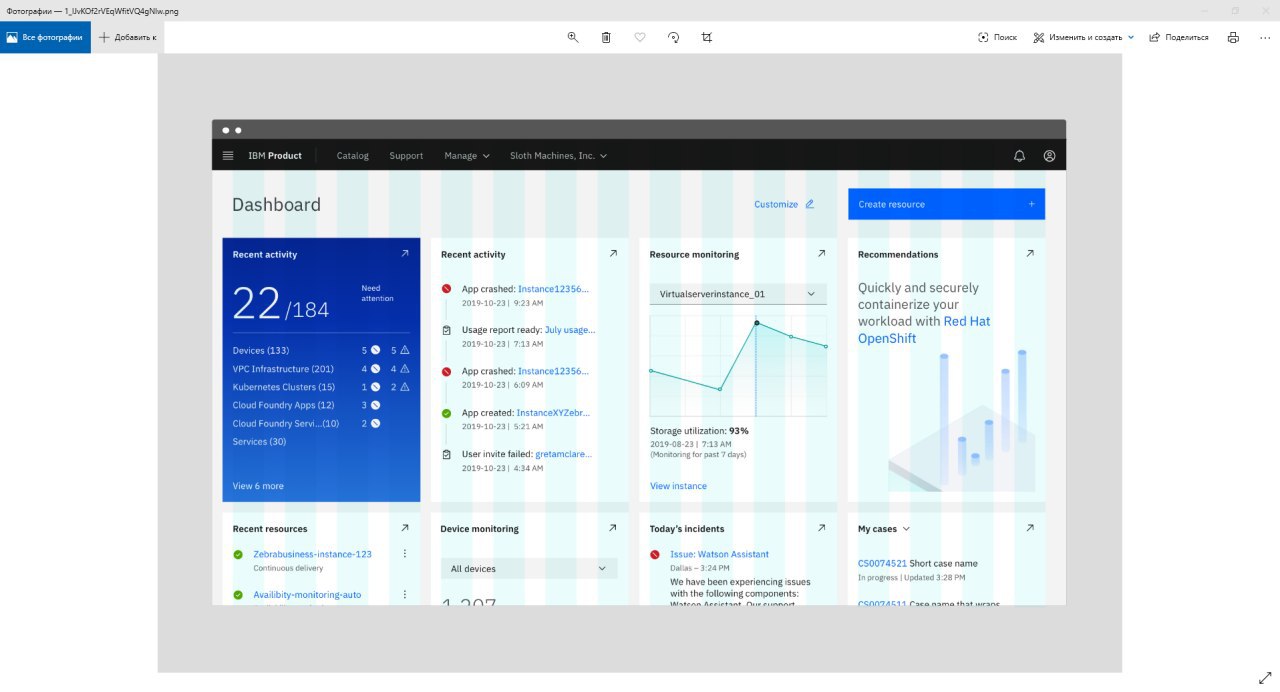Click the rotate image icon
This screenshot has width=1280, height=692.
pos(674,37)
